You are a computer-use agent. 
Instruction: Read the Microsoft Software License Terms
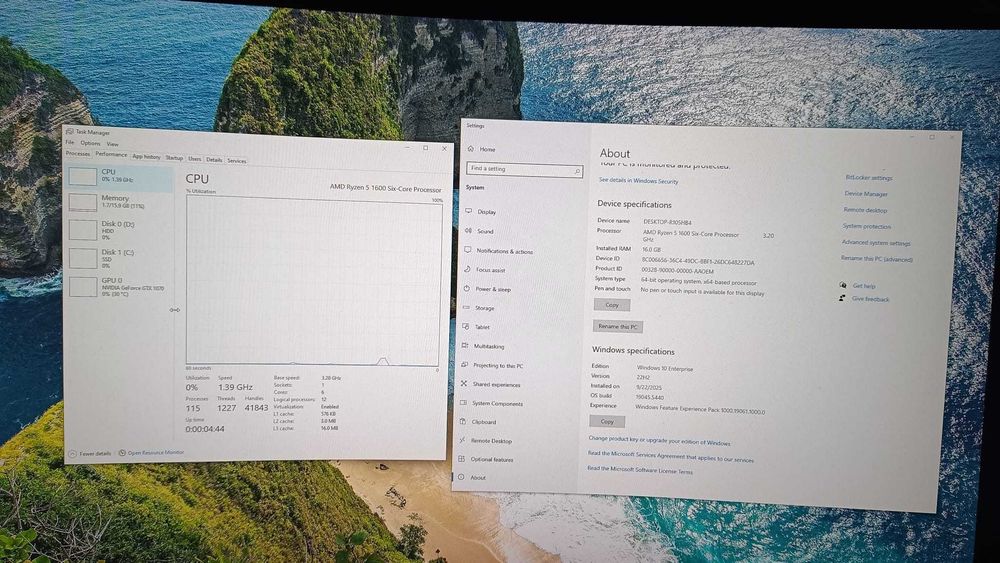tap(640, 470)
